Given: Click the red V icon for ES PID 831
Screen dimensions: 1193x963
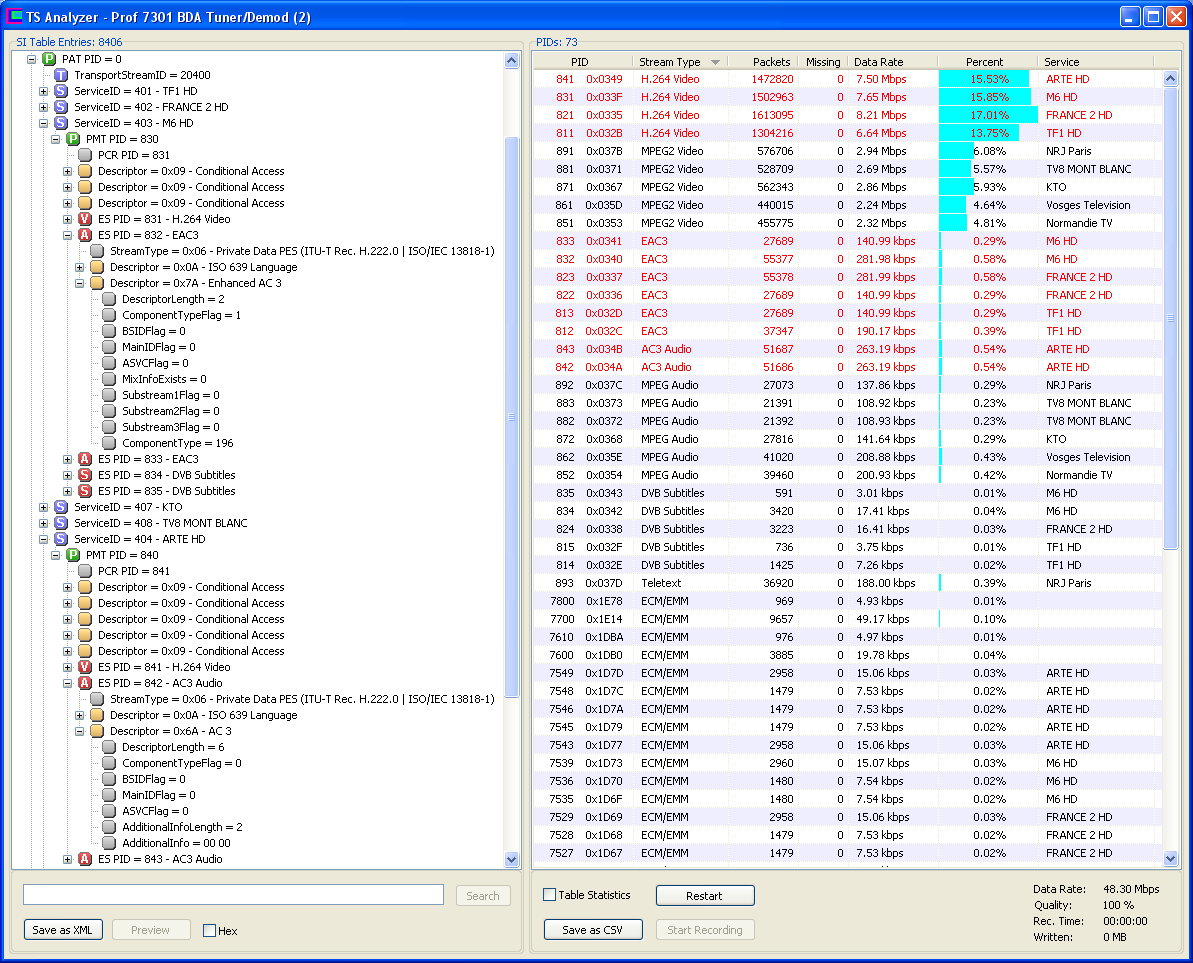Looking at the screenshot, I should pos(85,219).
